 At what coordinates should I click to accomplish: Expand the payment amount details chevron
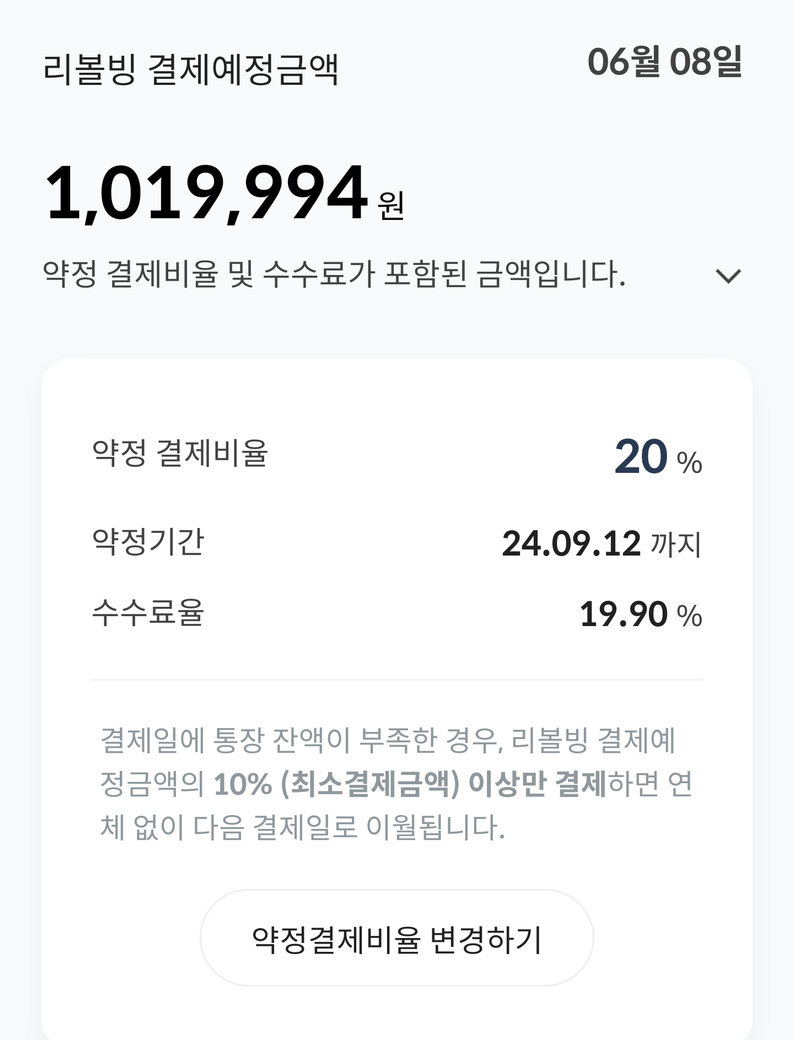pyautogui.click(x=729, y=276)
